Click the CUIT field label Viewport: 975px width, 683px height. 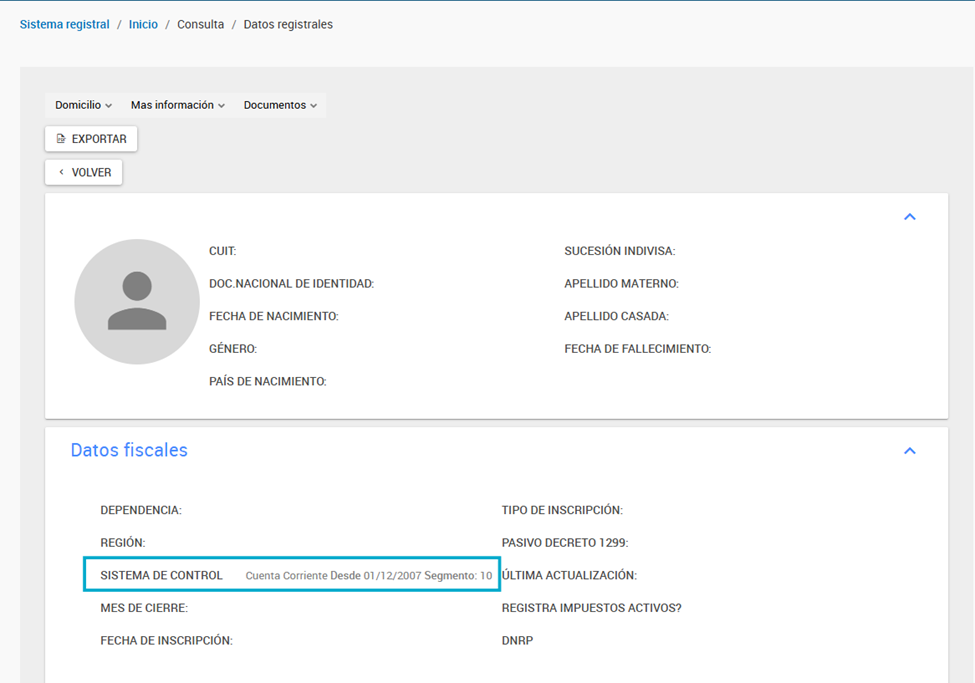click(222, 251)
